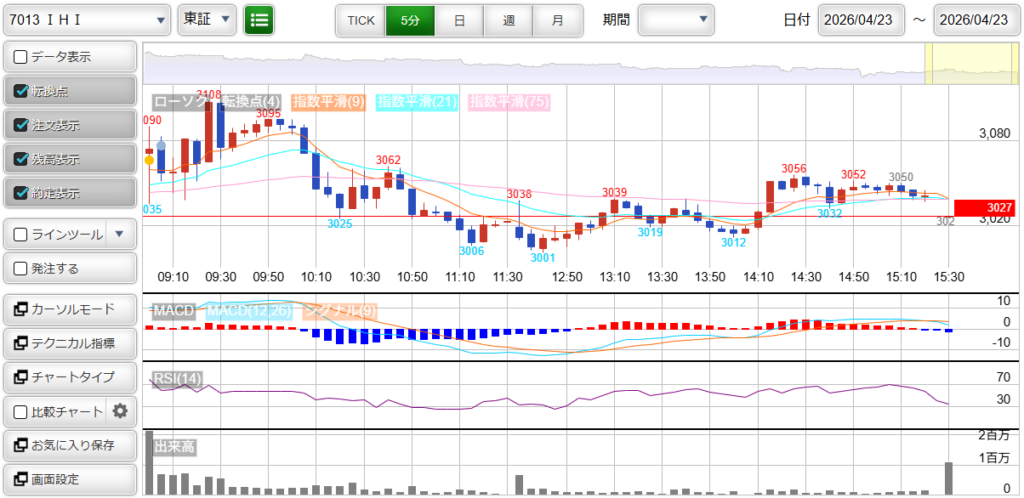Viewport: 1024px width, 498px height.
Task: Open テクニカル指標 settings panel
Action: pyautogui.click(x=70, y=343)
